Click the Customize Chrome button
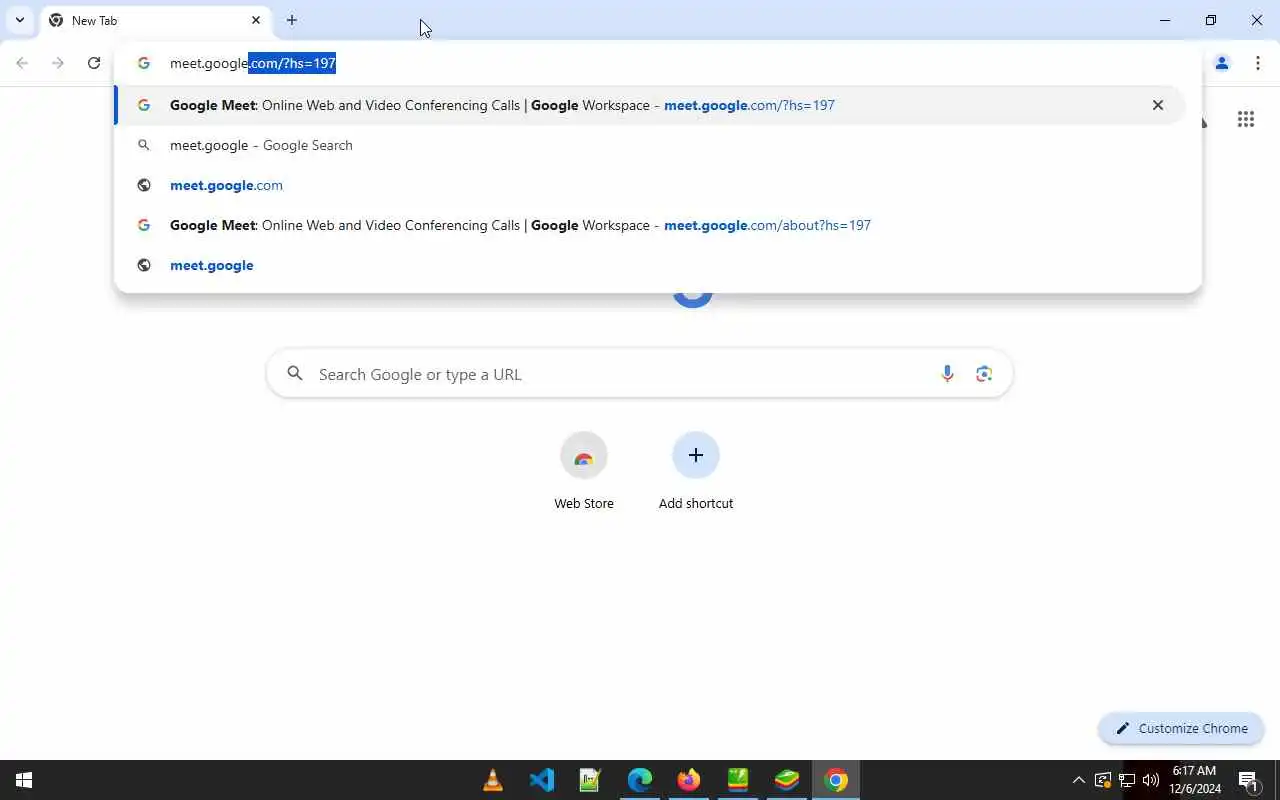The height and width of the screenshot is (800, 1280). pos(1182,728)
